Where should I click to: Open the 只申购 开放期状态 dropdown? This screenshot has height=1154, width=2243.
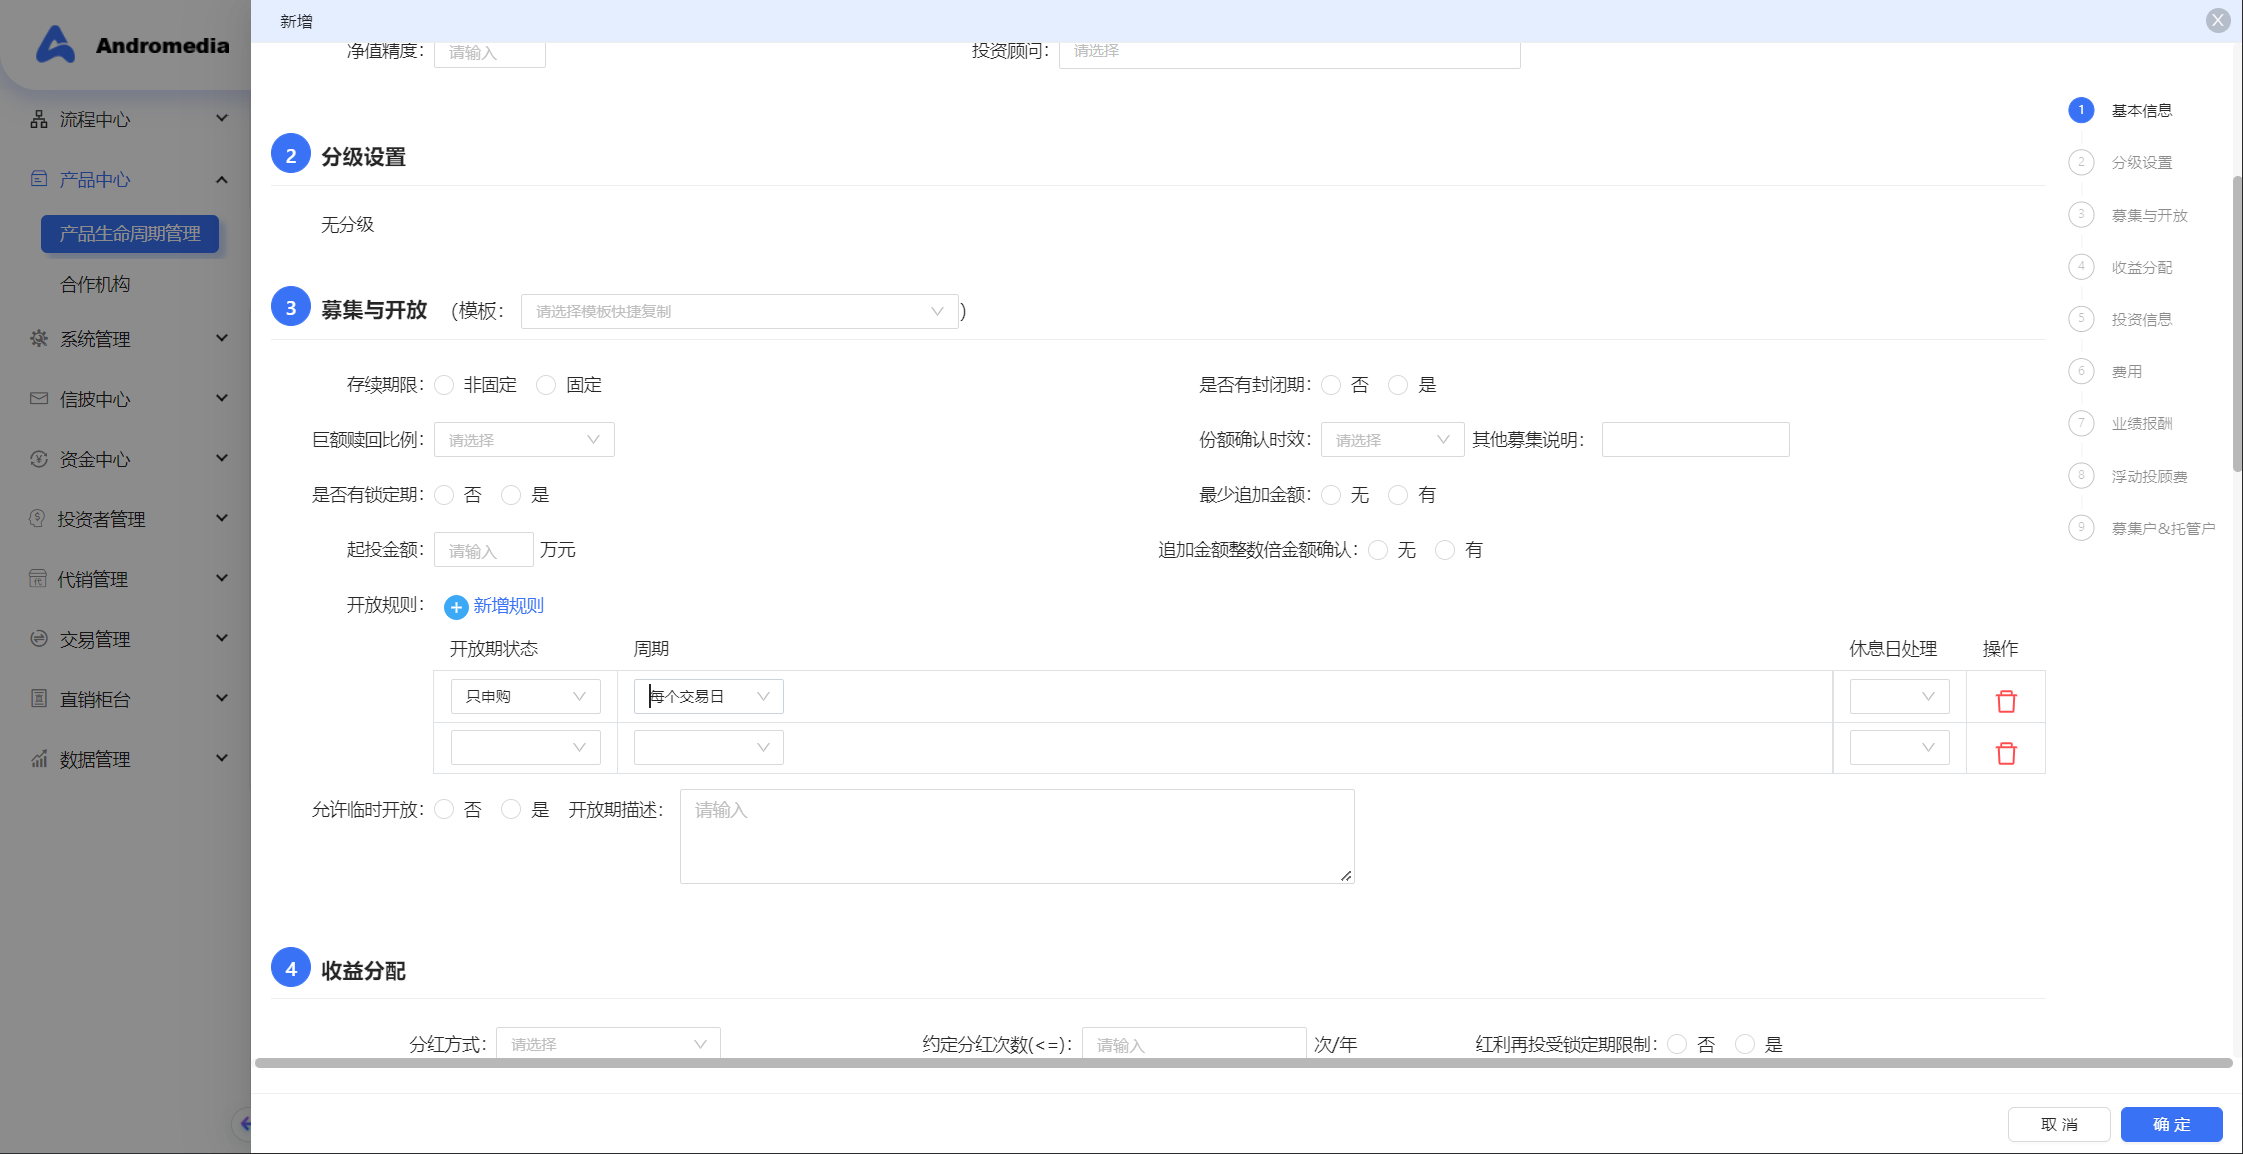point(525,696)
